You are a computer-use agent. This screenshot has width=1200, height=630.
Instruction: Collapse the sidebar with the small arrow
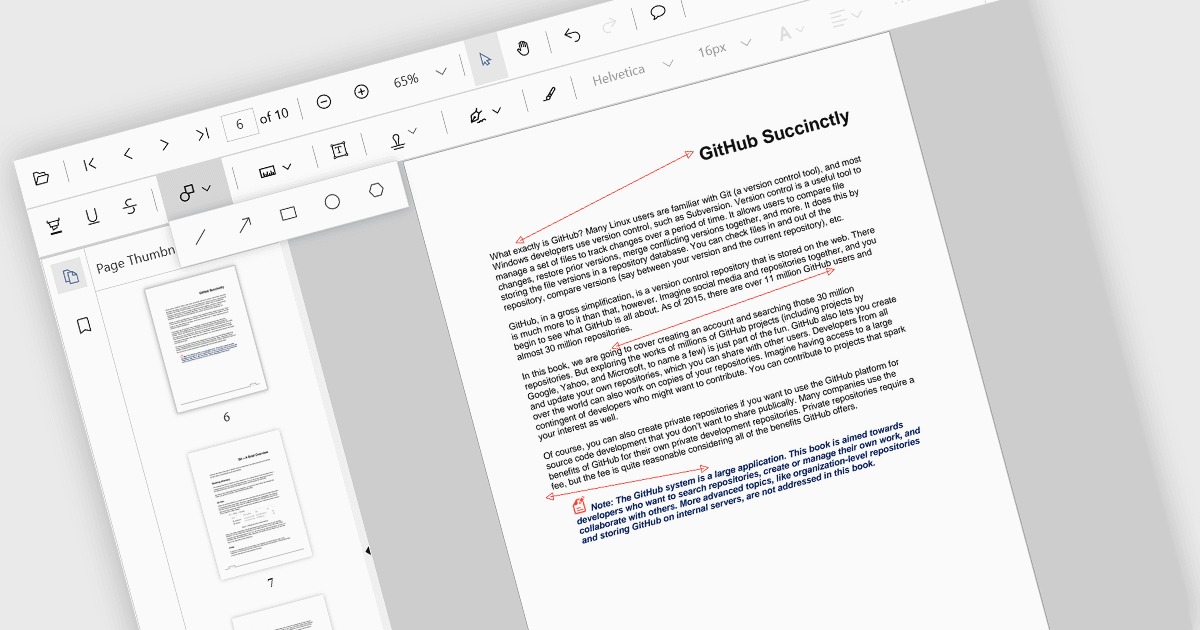[367, 550]
